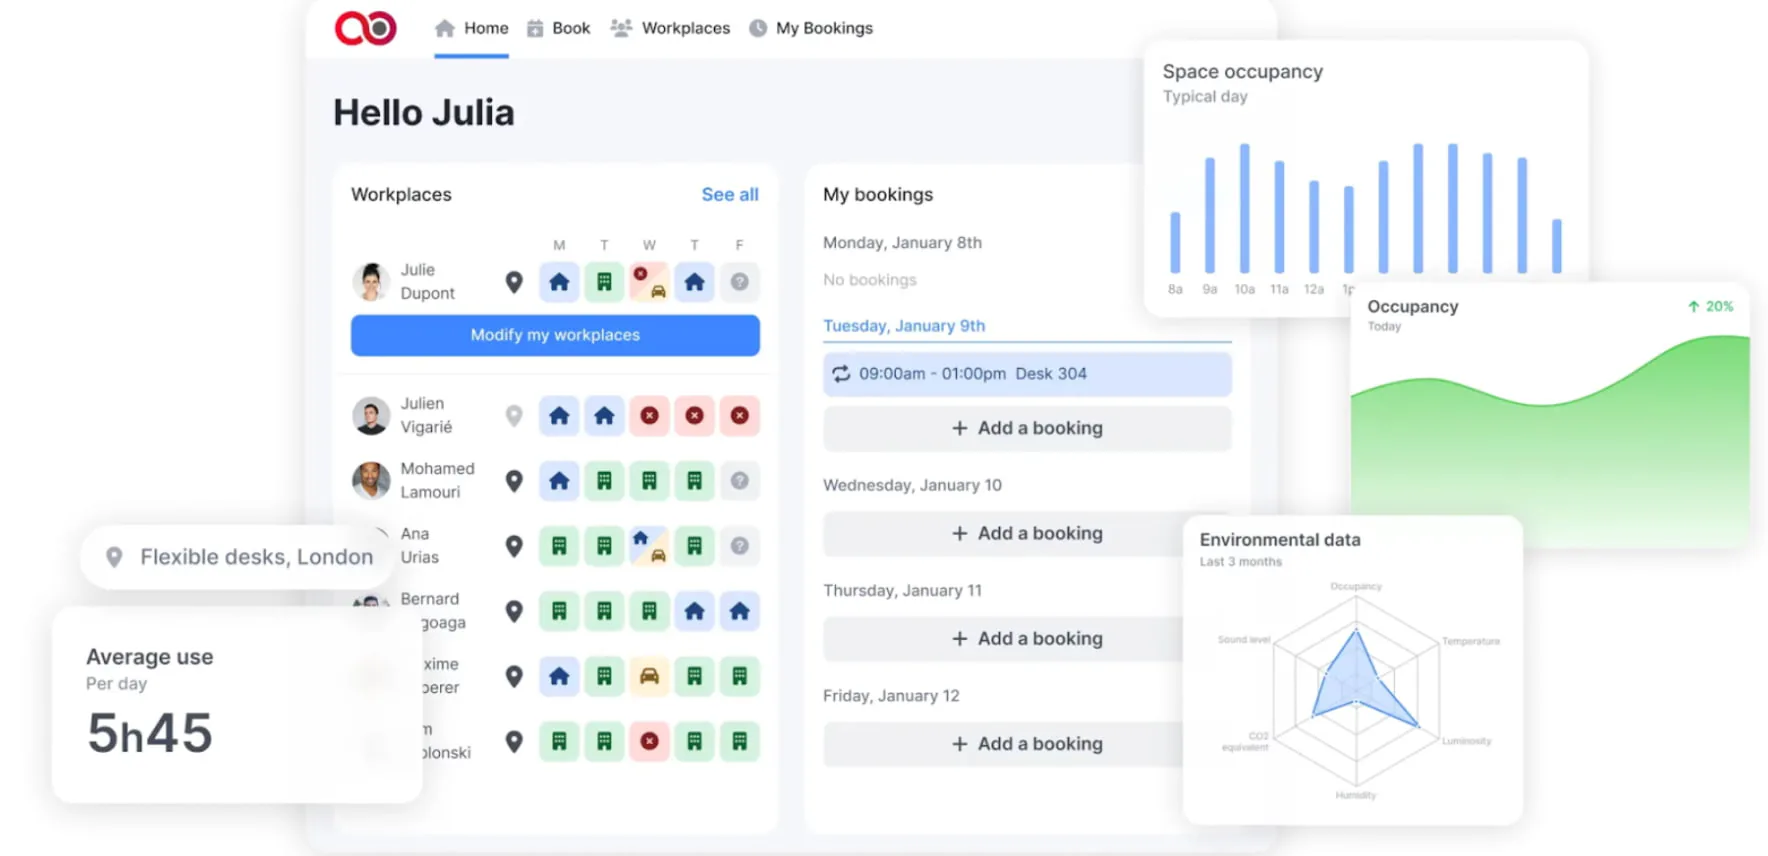This screenshot has height=856, width=1768.
Task: Click Ana Urias's Wednesday home-and-car icon
Action: [649, 546]
